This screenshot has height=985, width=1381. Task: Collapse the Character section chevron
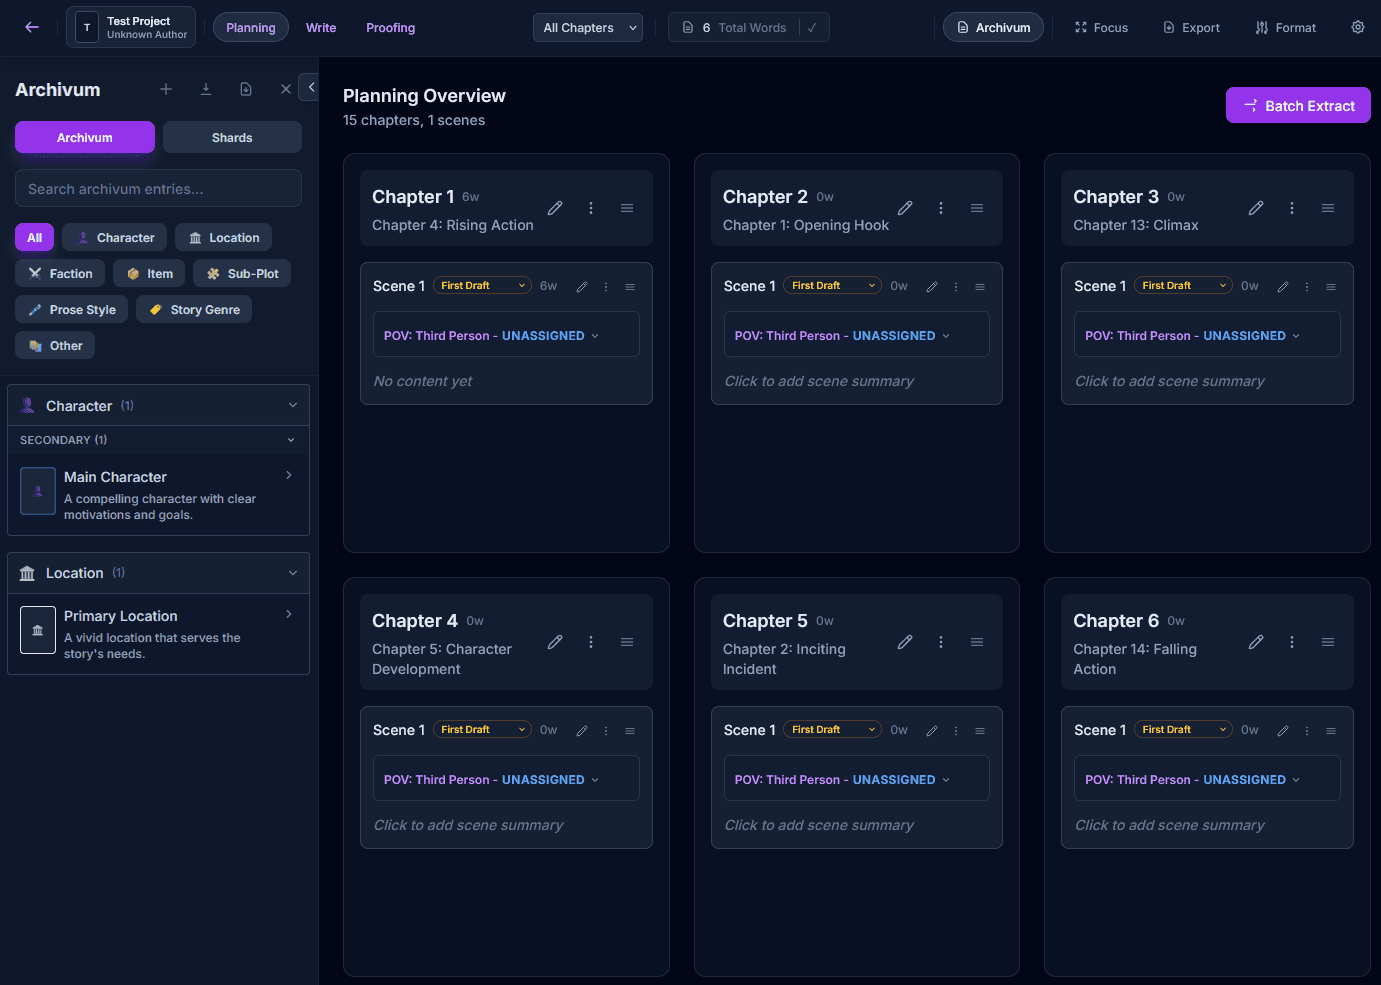coord(293,405)
